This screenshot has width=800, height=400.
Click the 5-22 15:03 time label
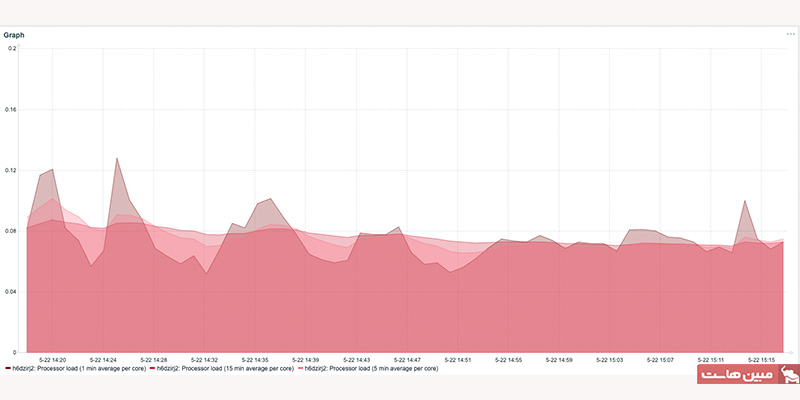(x=610, y=360)
